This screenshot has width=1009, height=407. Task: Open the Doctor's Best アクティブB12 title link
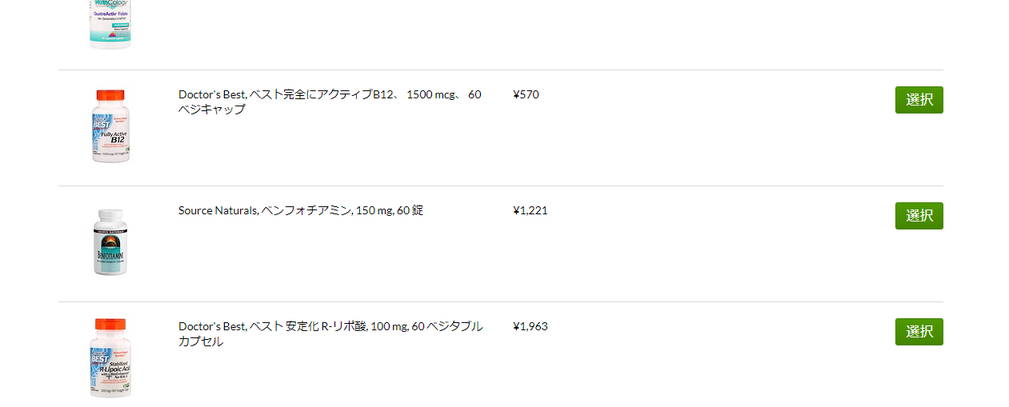coord(329,102)
